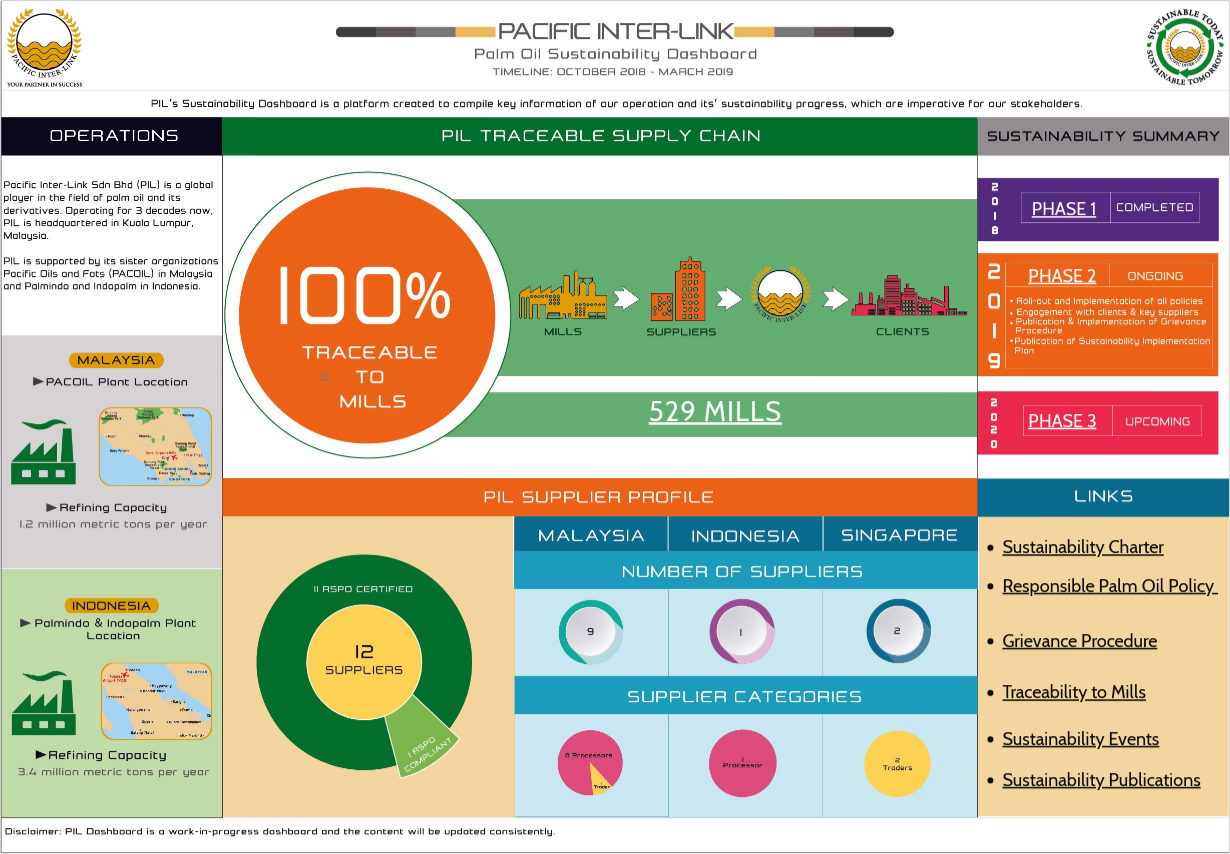This screenshot has width=1230, height=854.
Task: Click the Palm Oil Sustainability Dashboard subtitle
Action: click(x=615, y=54)
